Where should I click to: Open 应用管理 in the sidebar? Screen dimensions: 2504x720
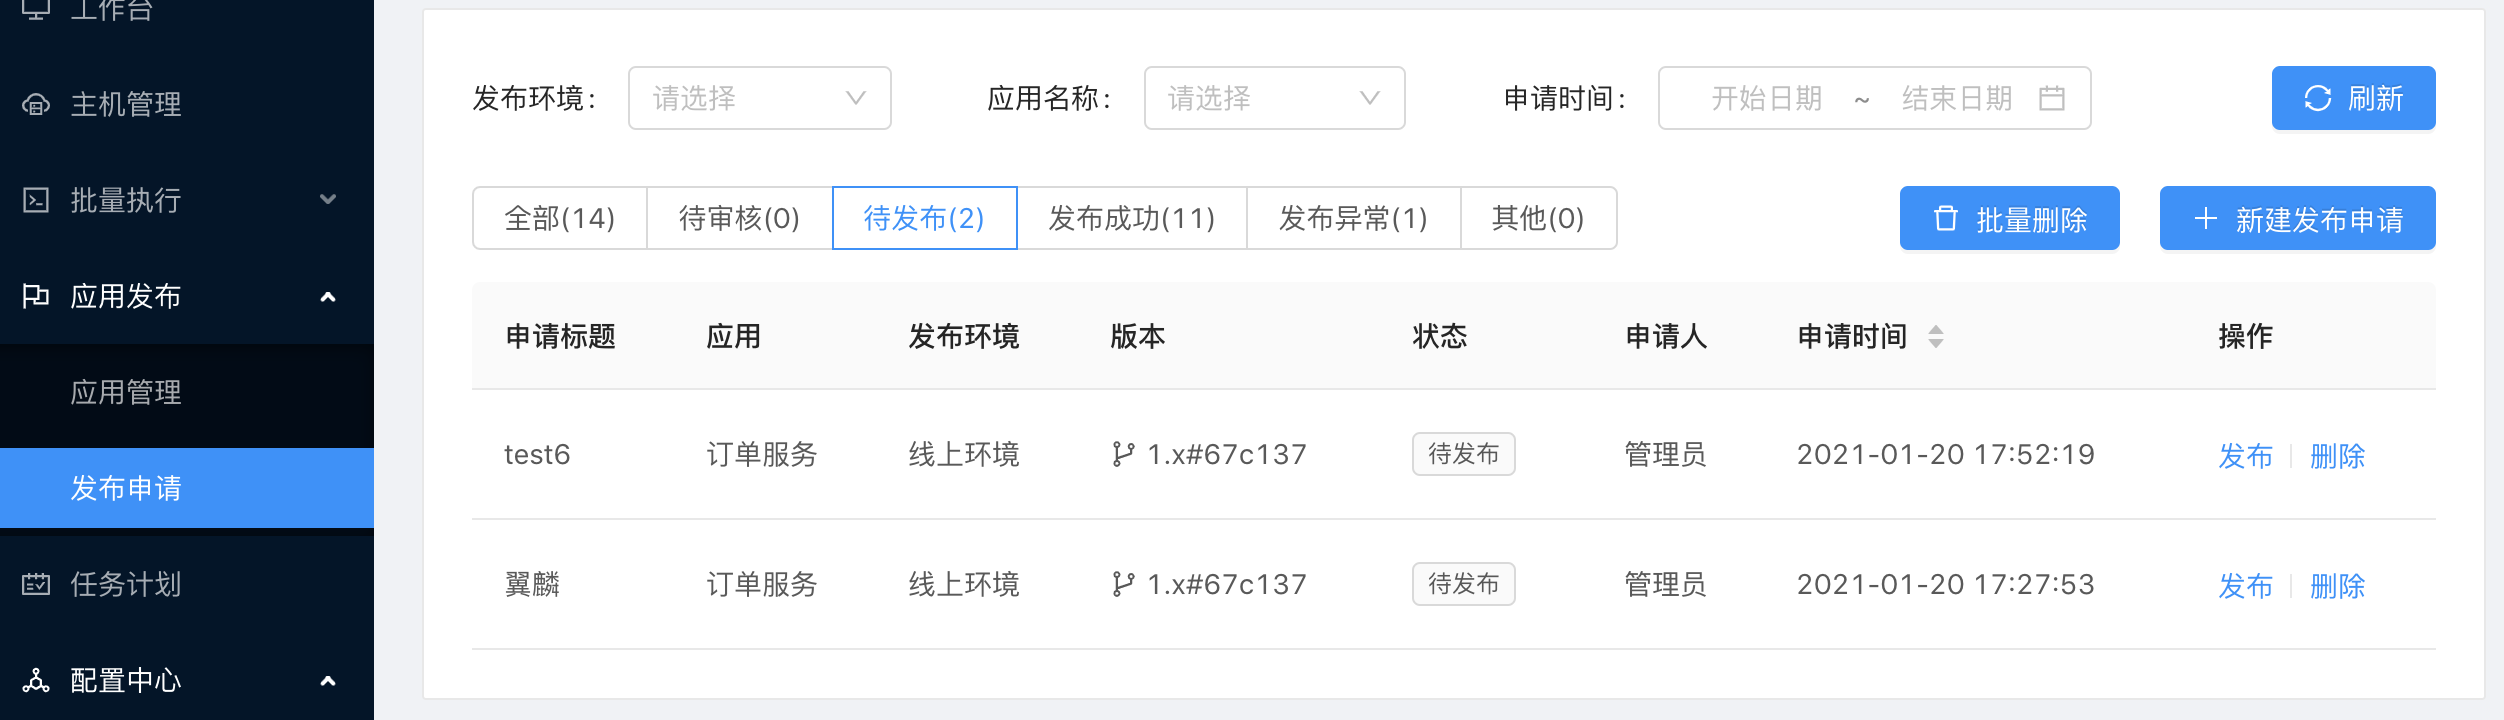(x=187, y=392)
